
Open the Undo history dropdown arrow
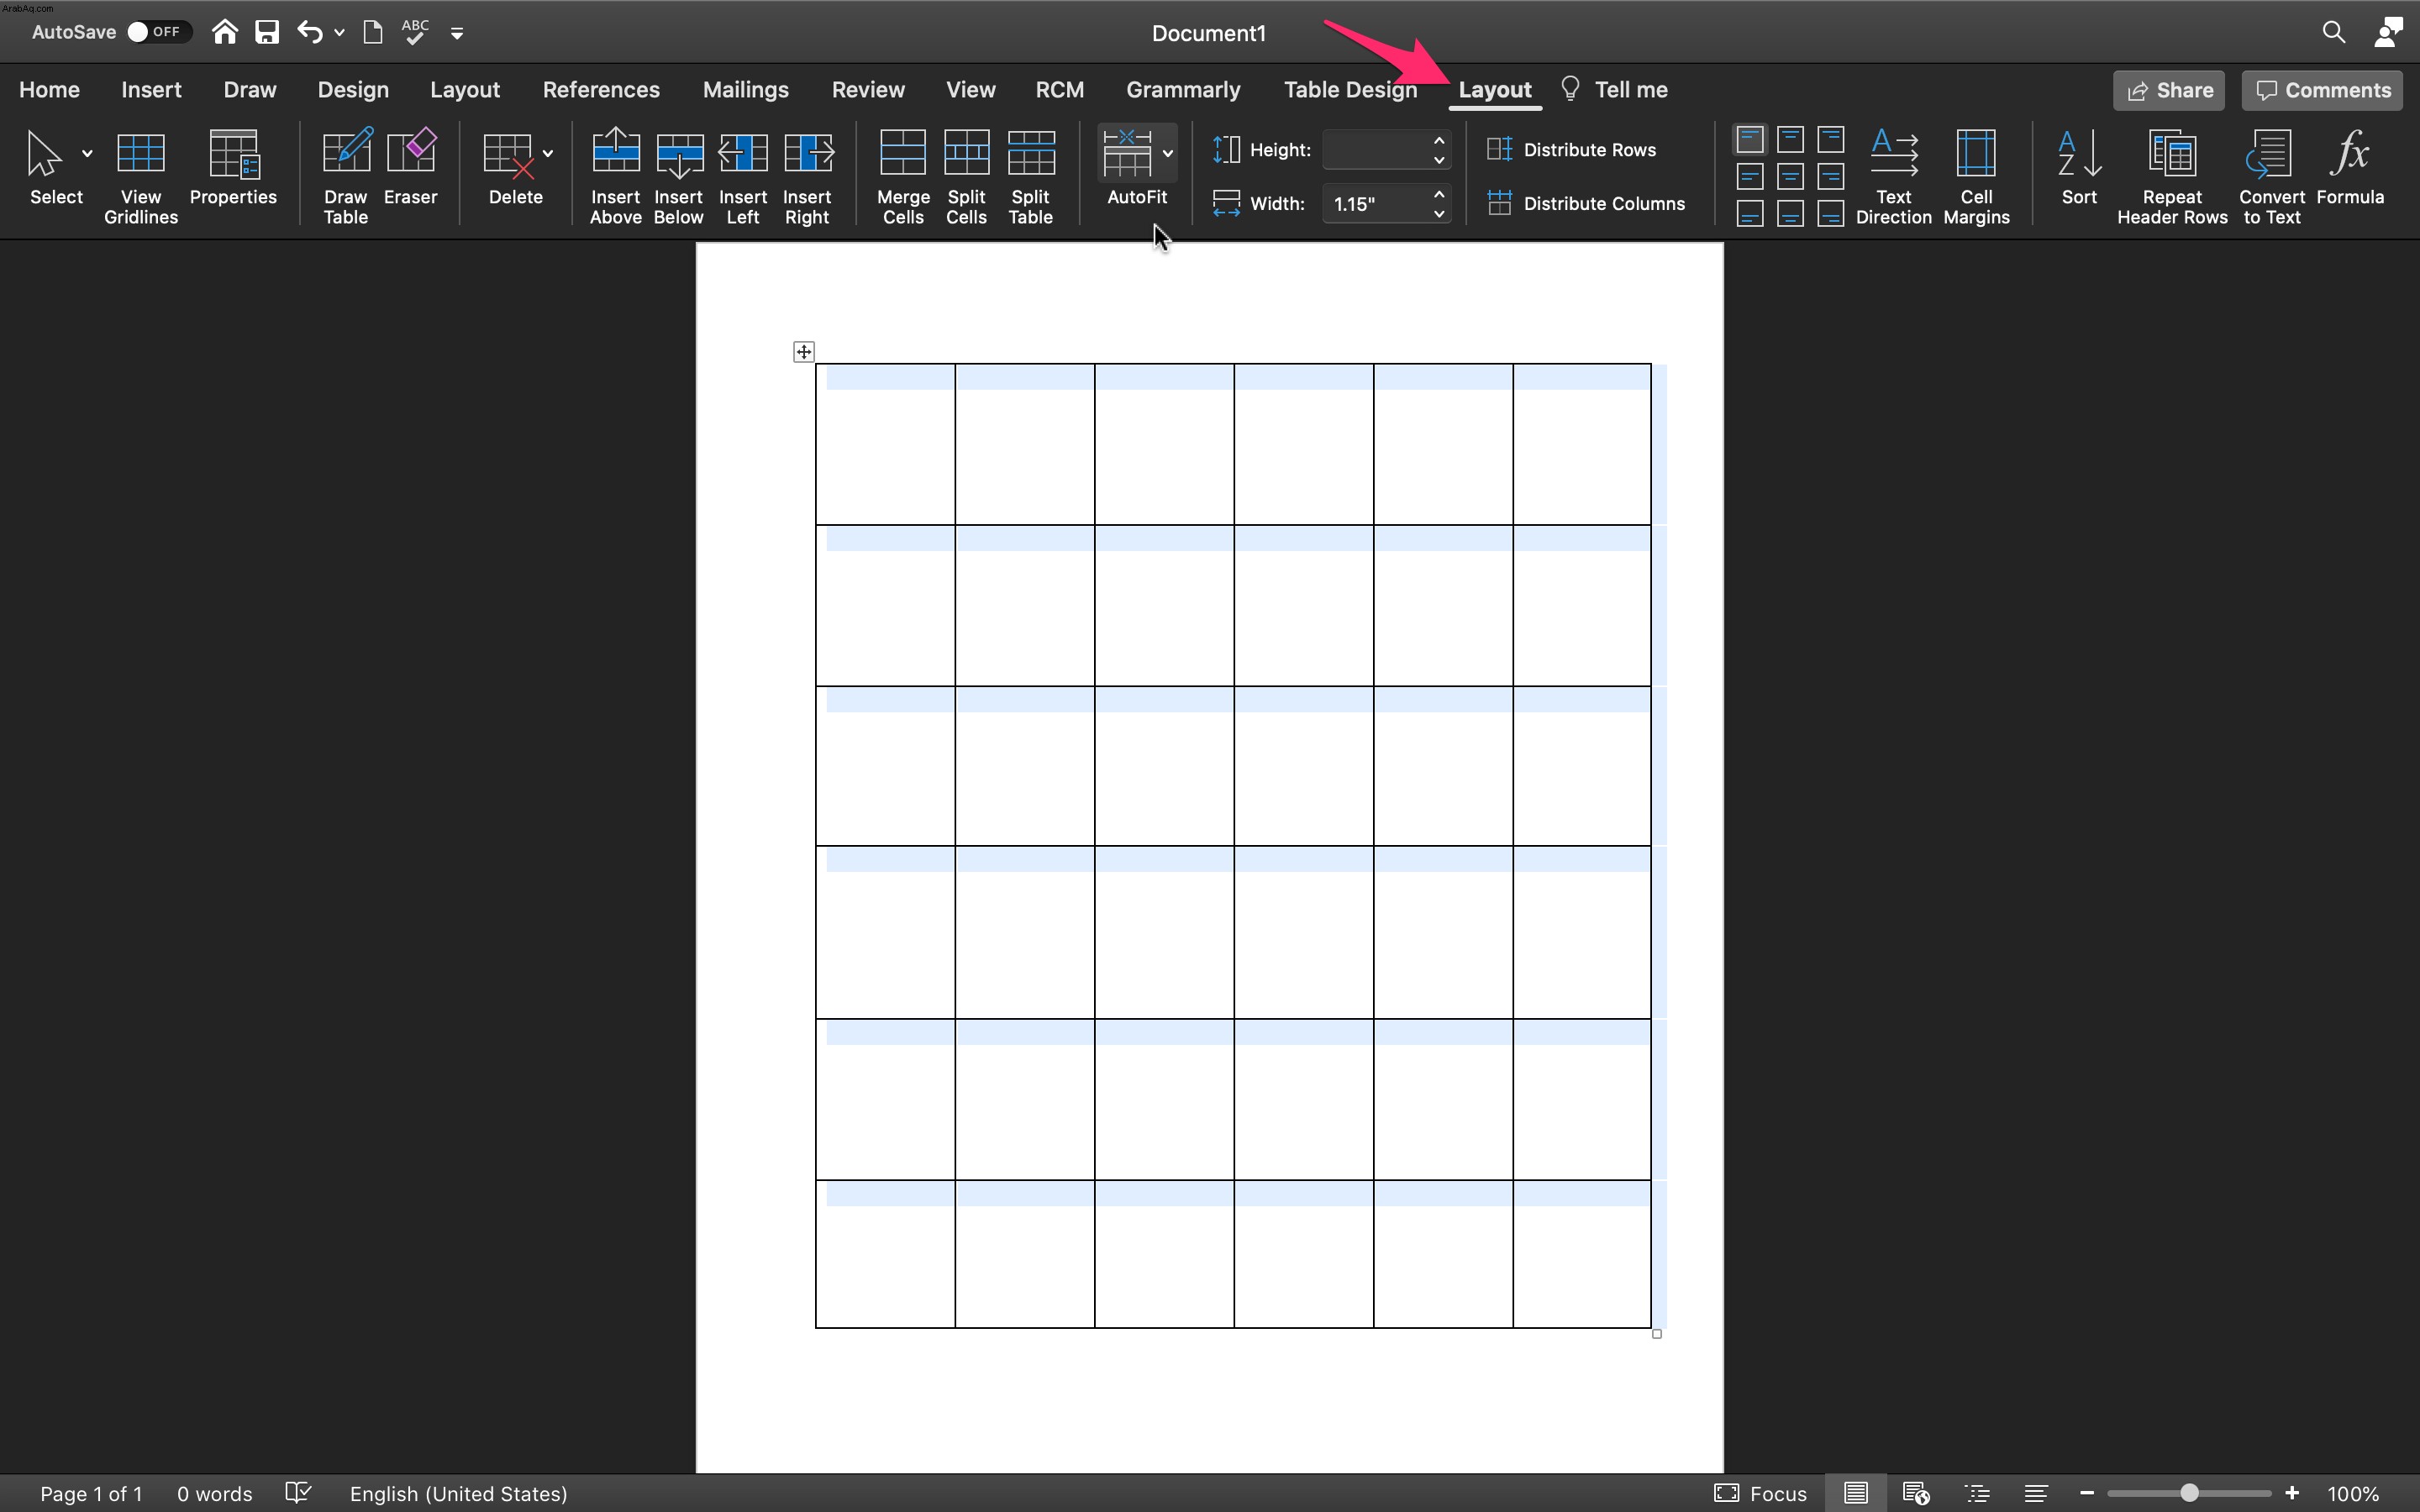coord(340,33)
